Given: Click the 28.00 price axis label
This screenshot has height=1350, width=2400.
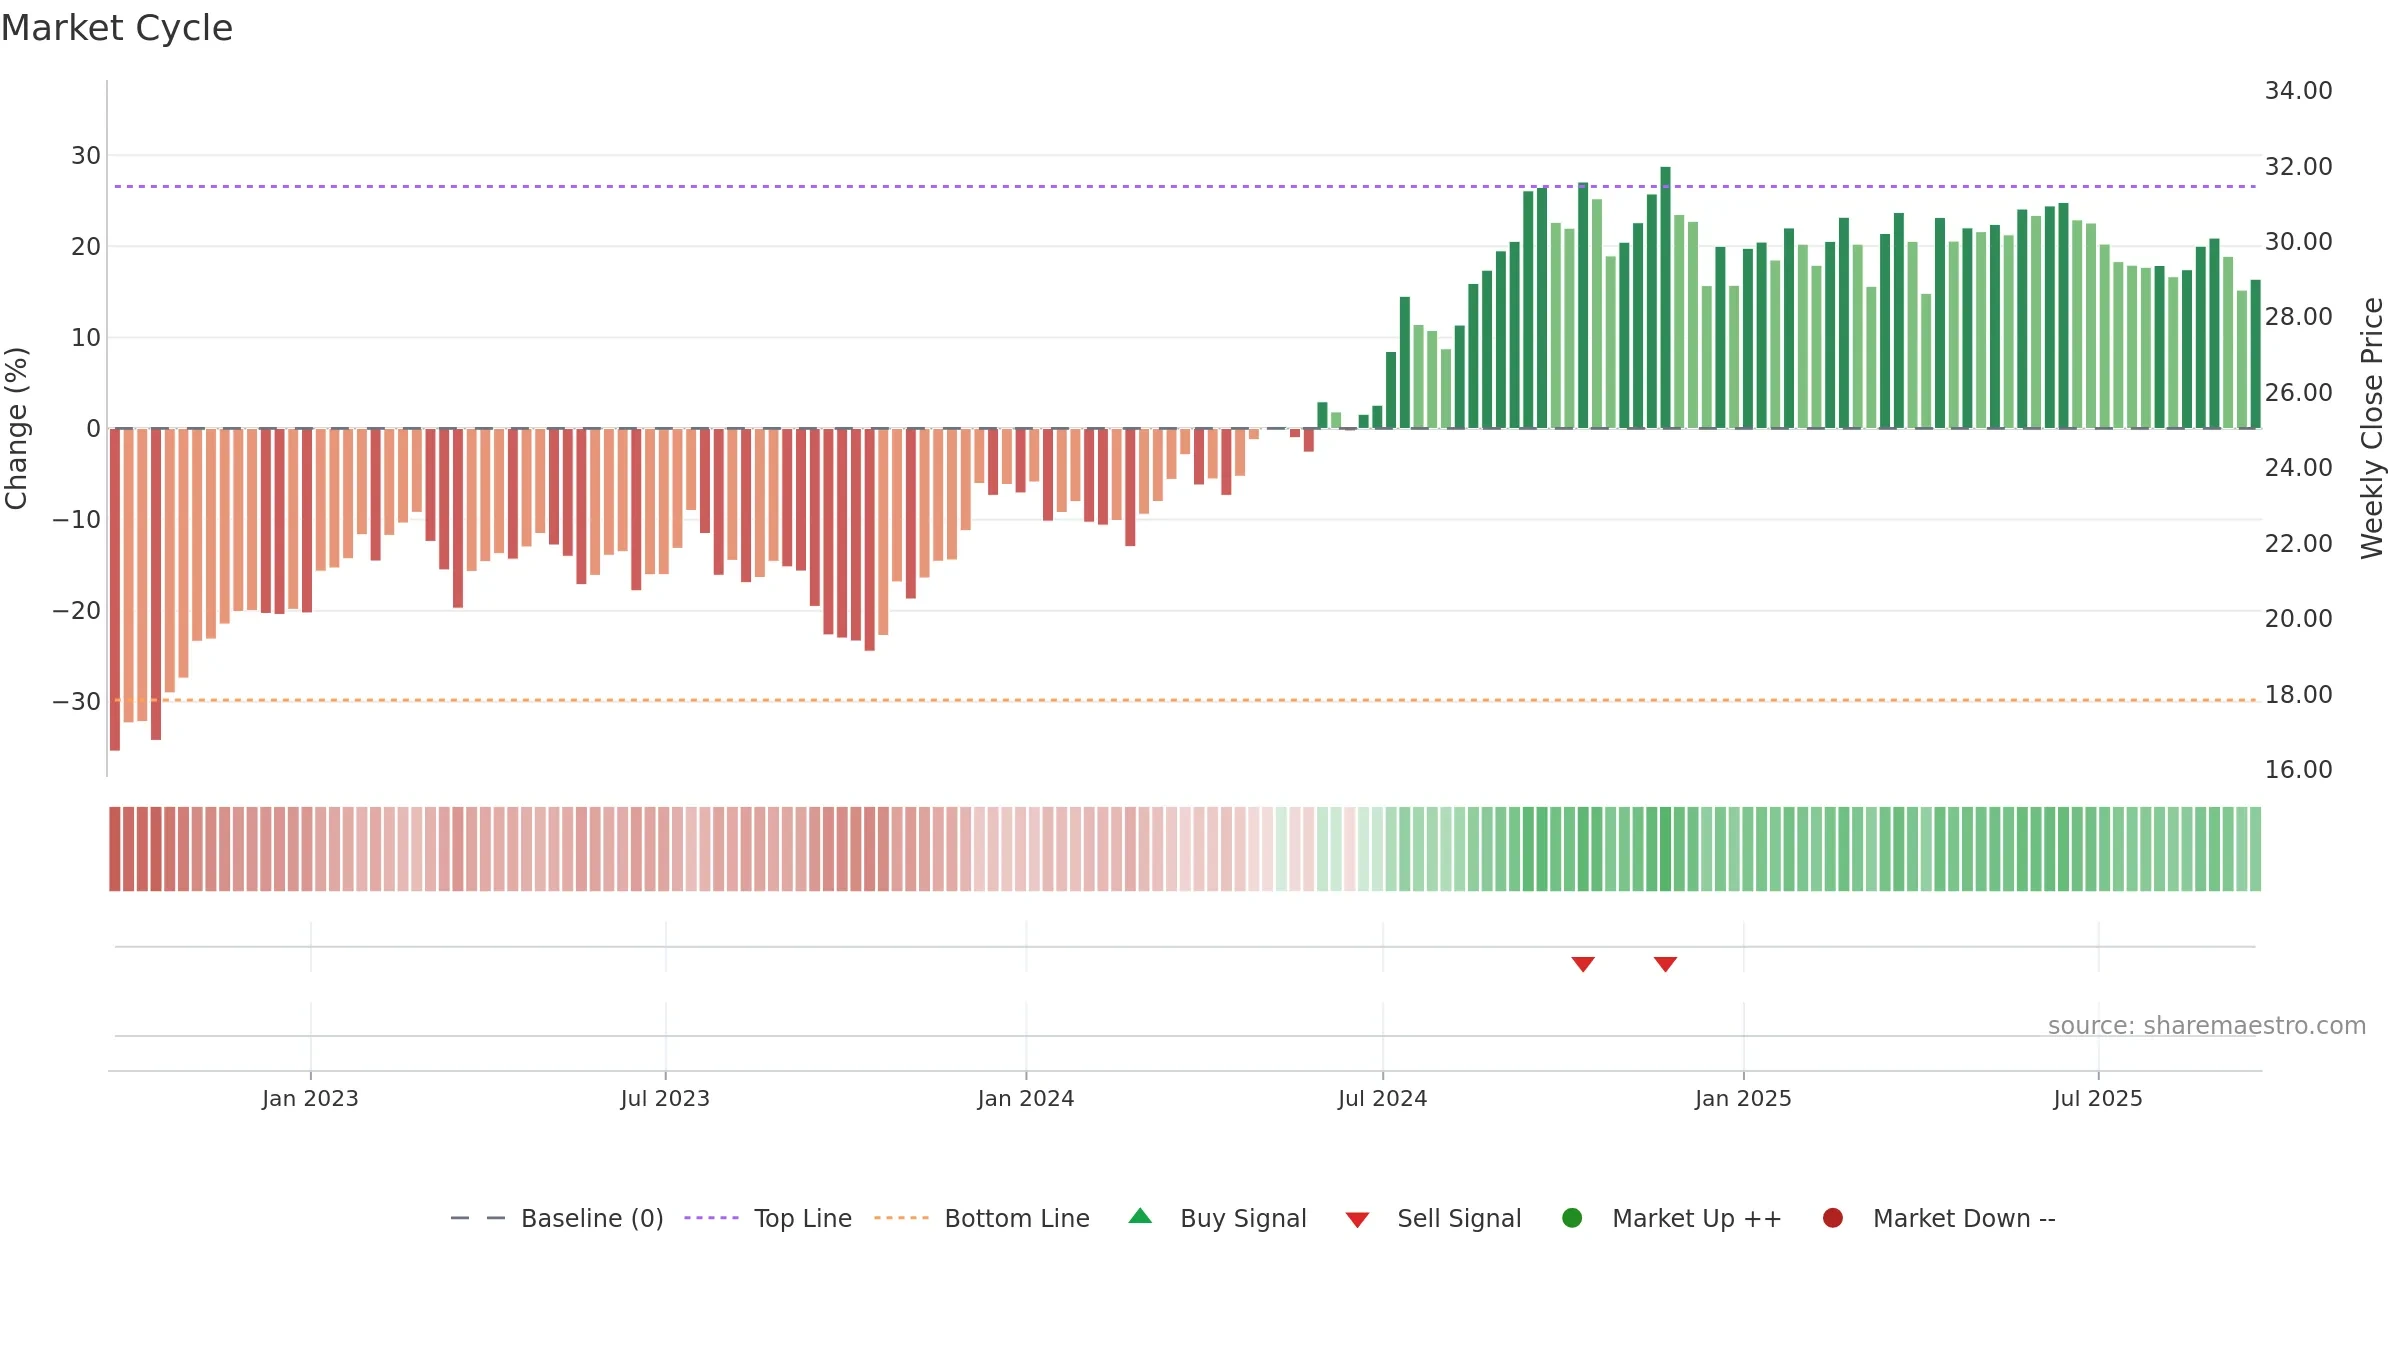Looking at the screenshot, I should tap(2298, 317).
